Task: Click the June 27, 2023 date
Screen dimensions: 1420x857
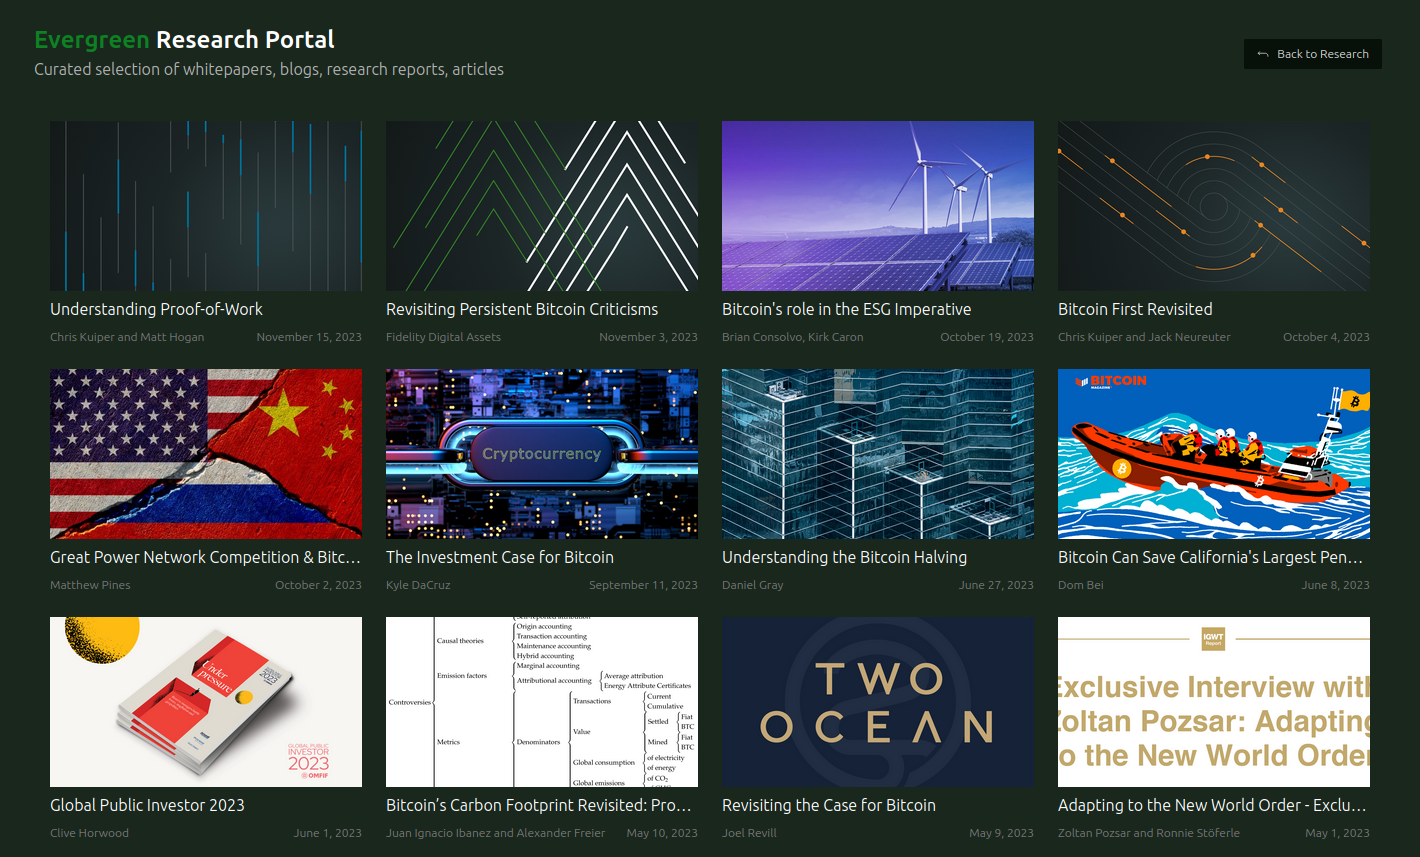Action: pos(996,585)
